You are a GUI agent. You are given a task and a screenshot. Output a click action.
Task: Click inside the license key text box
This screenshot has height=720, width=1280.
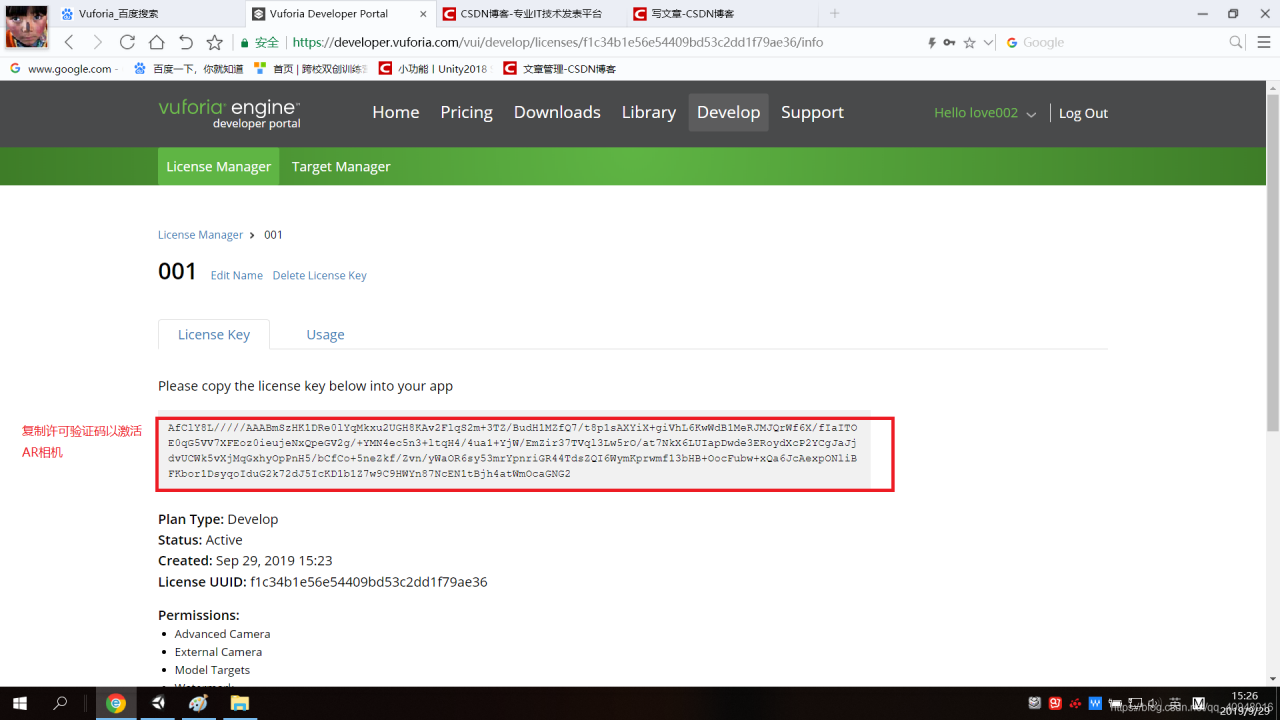pos(514,451)
